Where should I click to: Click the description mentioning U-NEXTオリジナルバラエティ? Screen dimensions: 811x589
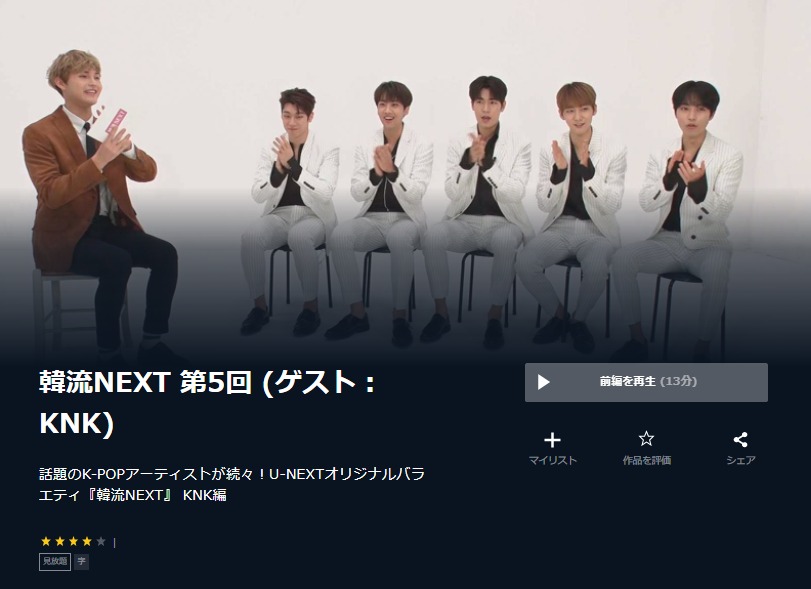point(232,484)
